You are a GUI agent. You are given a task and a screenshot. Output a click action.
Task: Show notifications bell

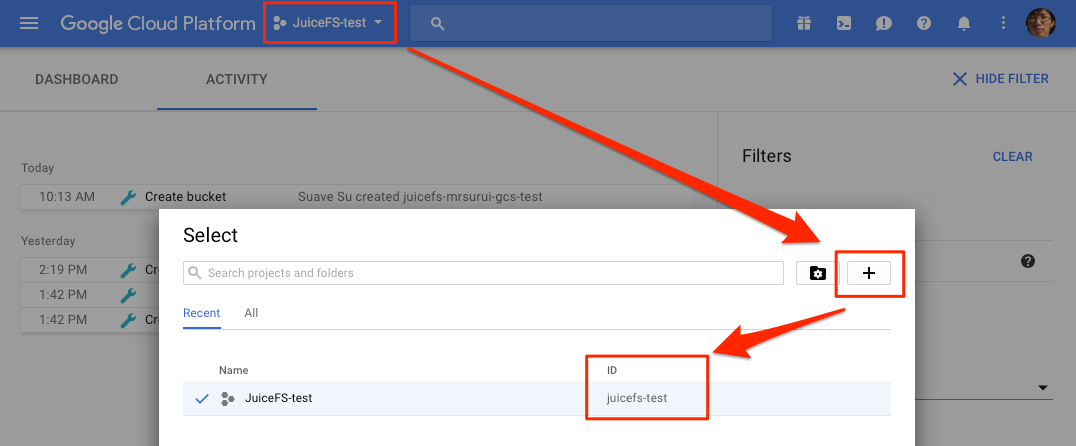[x=964, y=23]
